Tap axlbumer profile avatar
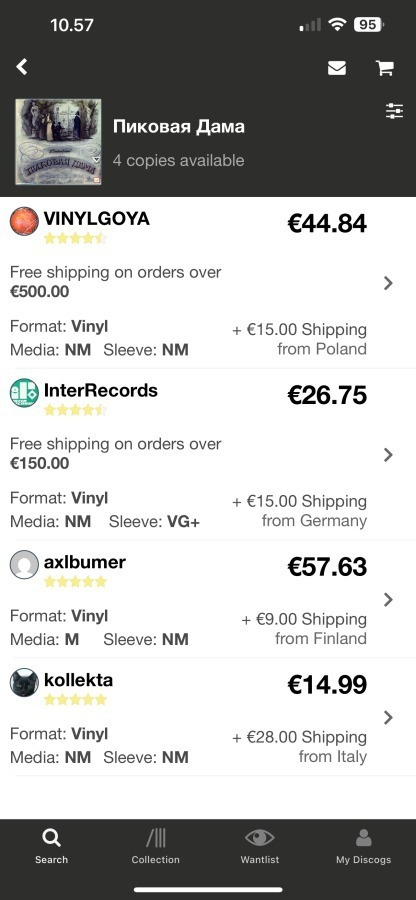 (24, 565)
